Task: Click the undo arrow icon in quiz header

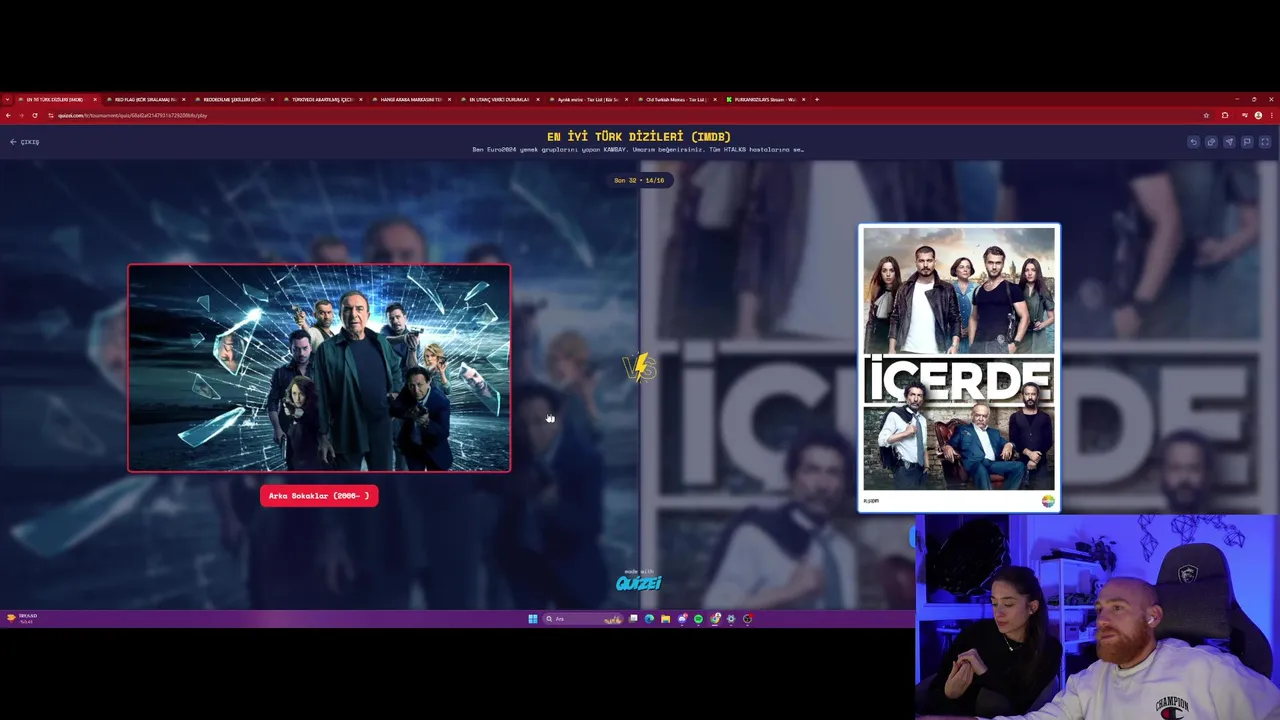Action: click(1193, 142)
